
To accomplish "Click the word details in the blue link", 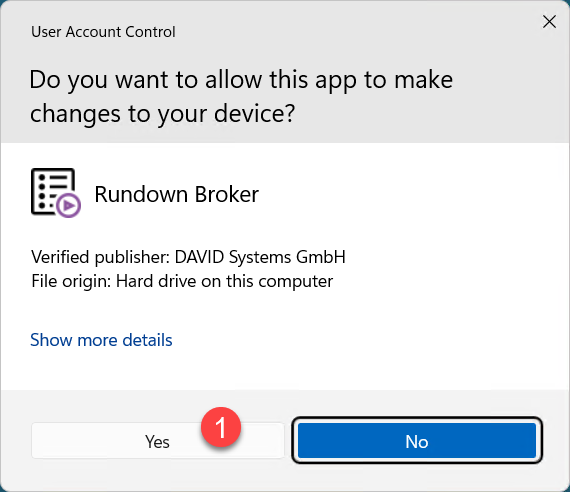I will 147,340.
